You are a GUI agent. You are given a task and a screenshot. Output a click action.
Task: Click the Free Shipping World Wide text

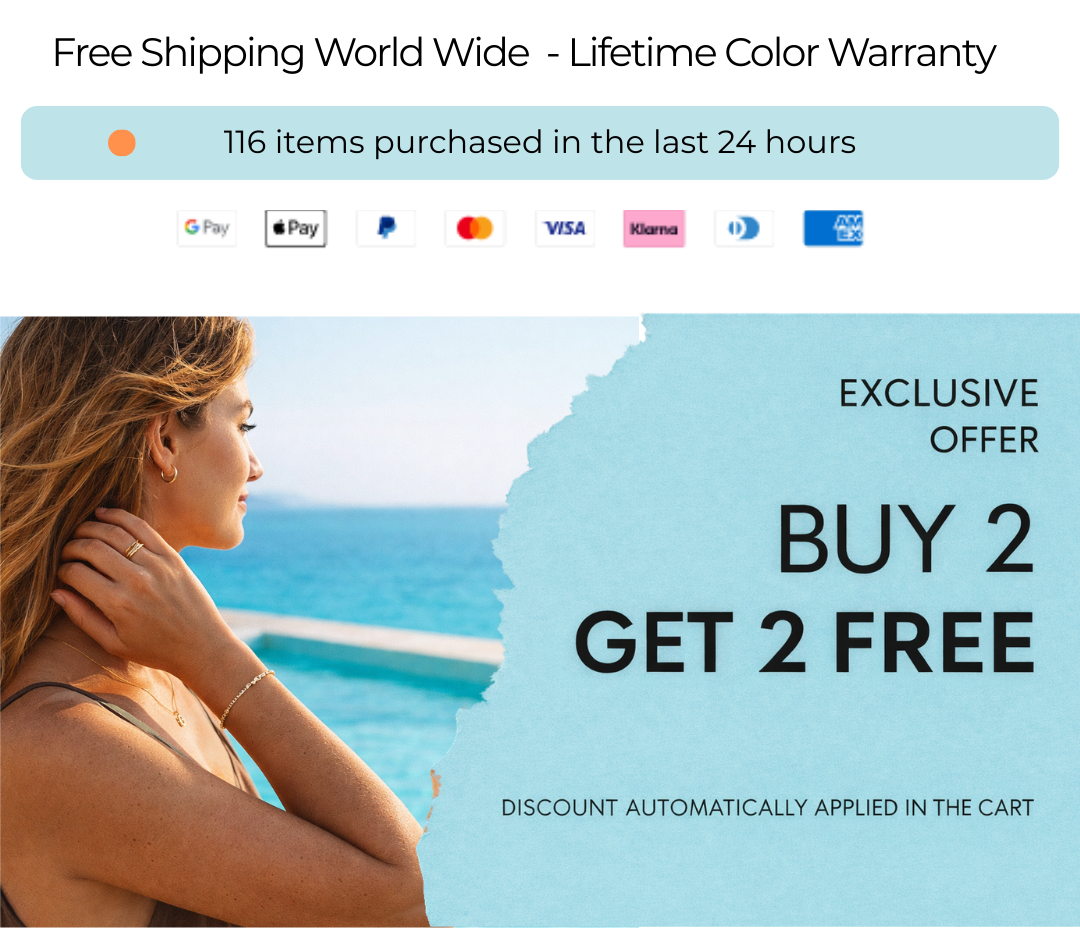tap(291, 53)
